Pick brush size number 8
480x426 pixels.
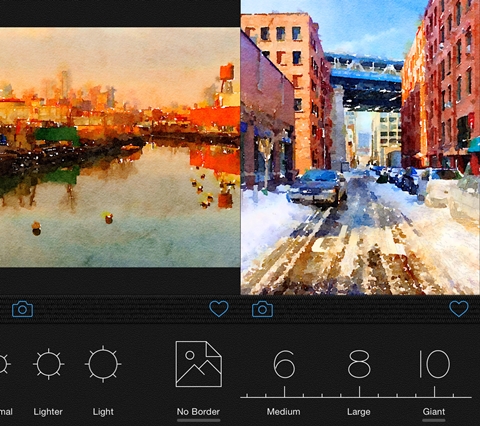pos(359,364)
